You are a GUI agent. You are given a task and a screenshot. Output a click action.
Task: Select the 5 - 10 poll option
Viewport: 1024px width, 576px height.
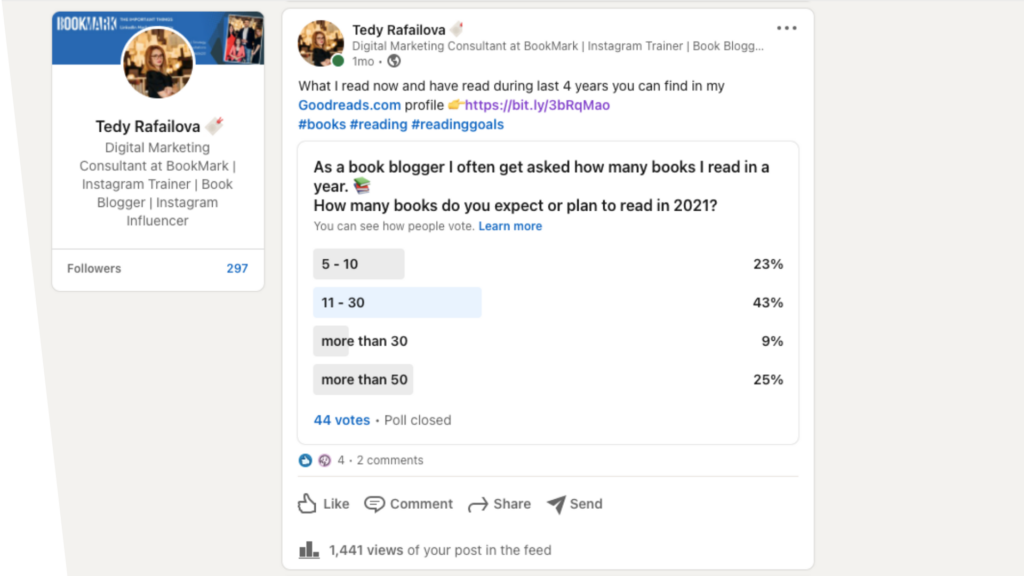[547, 264]
